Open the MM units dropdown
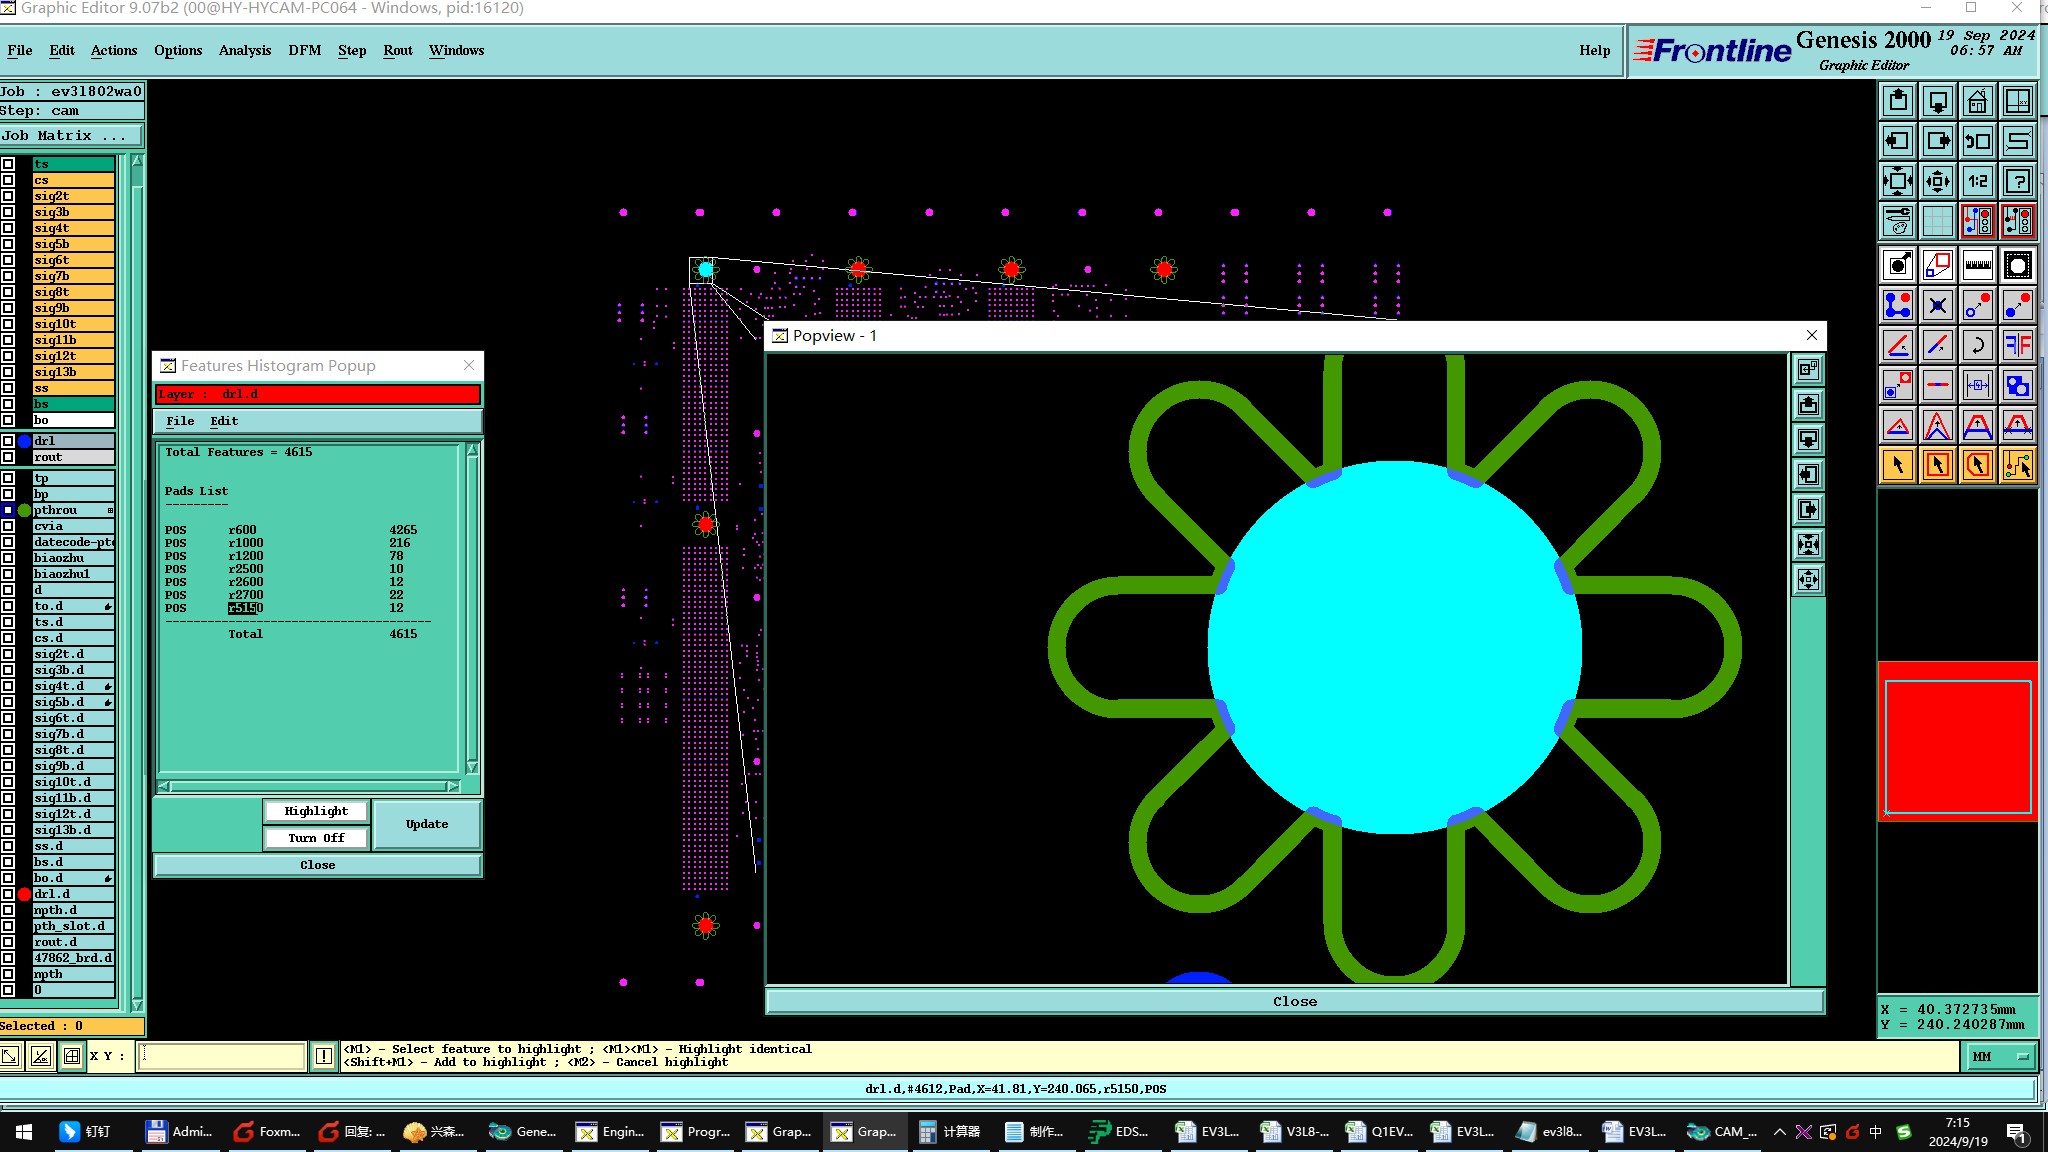The width and height of the screenshot is (2048, 1152). click(2001, 1056)
